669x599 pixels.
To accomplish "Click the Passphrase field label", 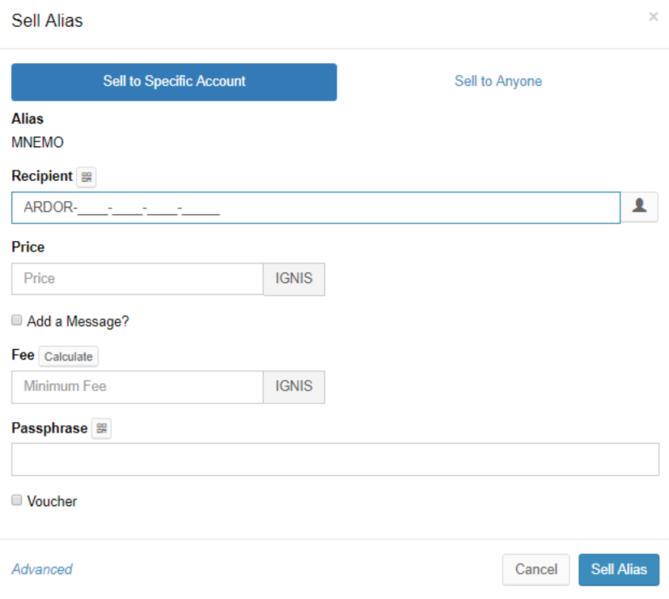I will pos(49,428).
